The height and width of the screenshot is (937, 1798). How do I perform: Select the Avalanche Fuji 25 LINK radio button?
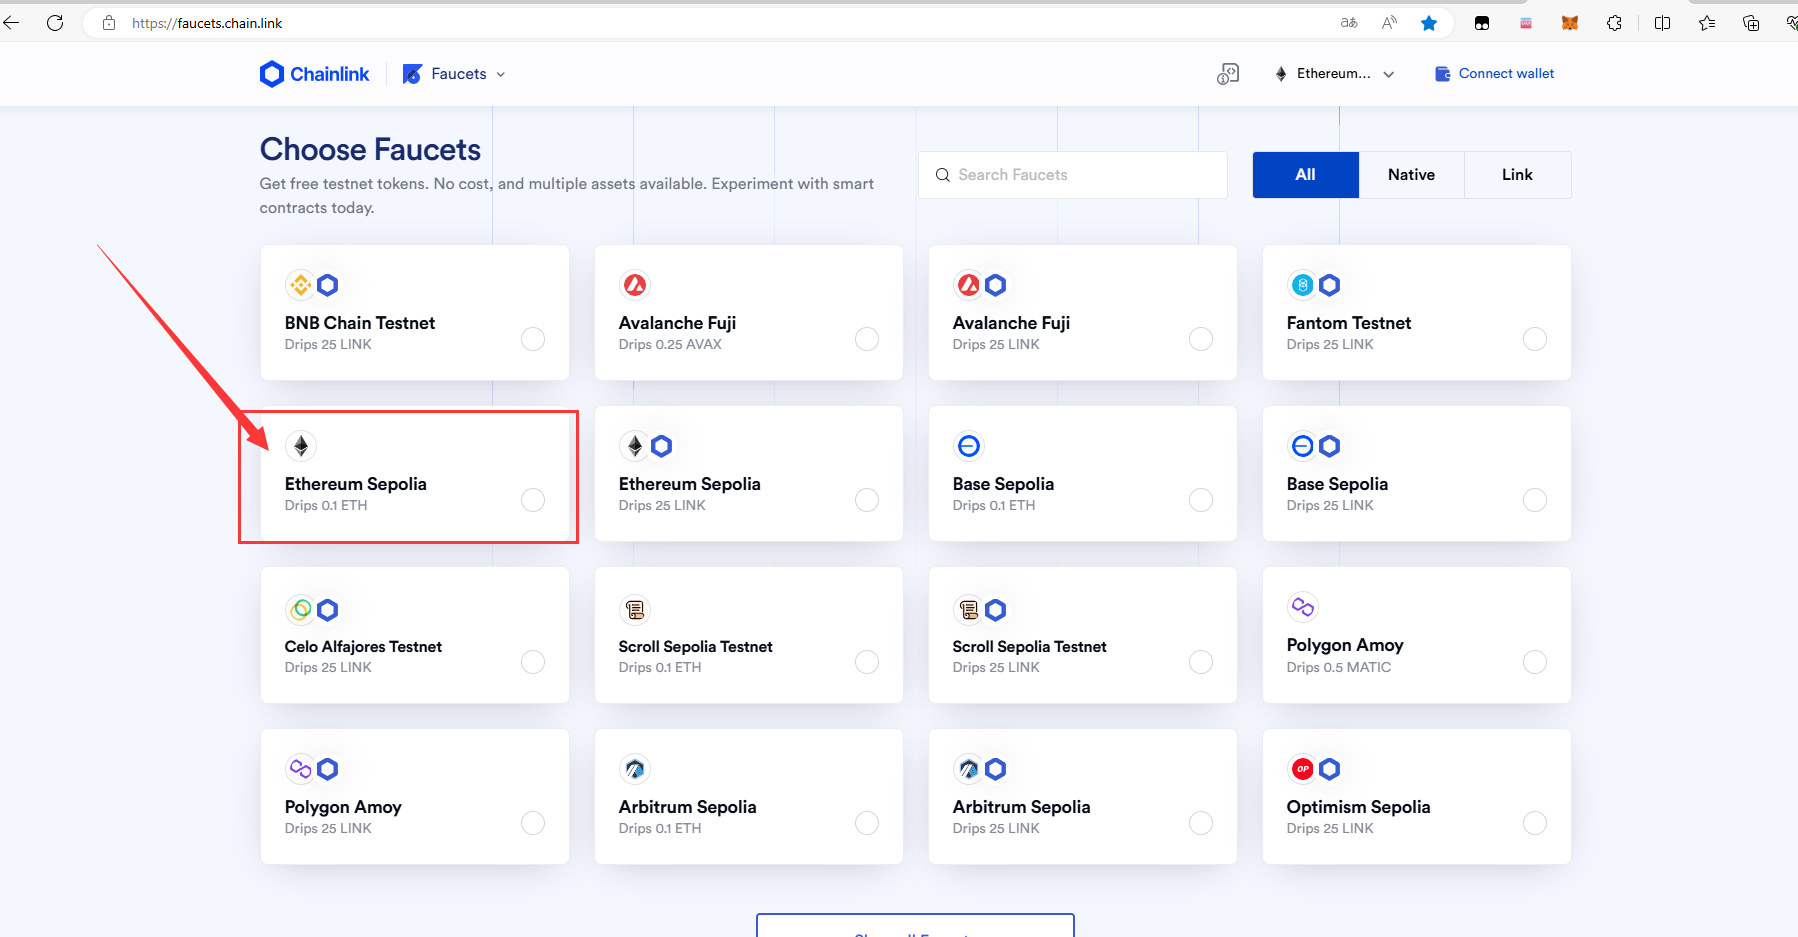[x=1201, y=339]
